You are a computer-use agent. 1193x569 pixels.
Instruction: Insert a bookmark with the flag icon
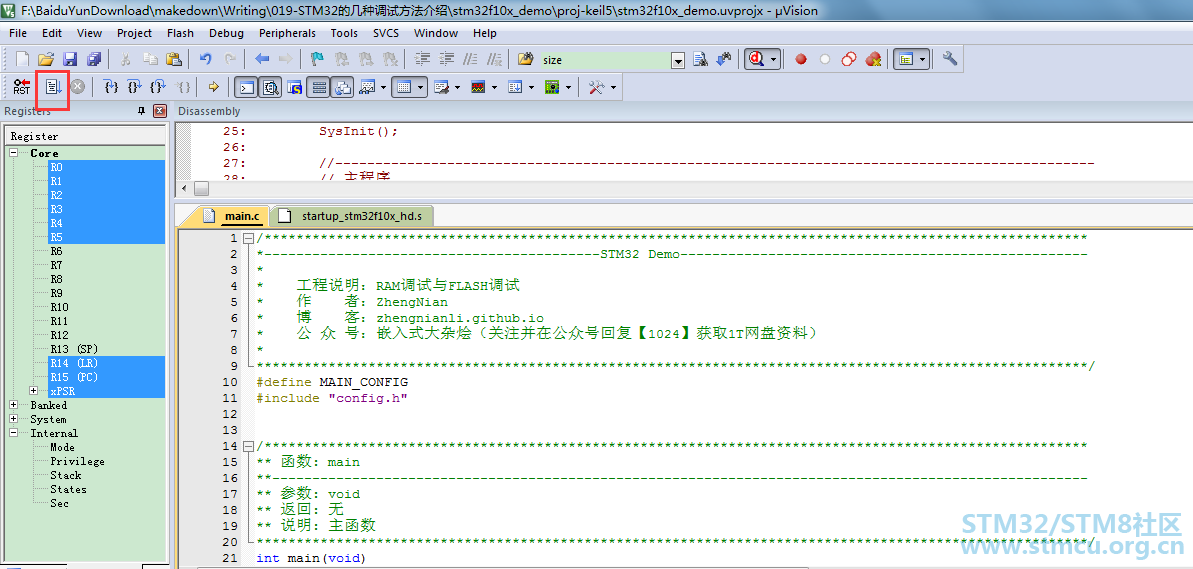317,59
